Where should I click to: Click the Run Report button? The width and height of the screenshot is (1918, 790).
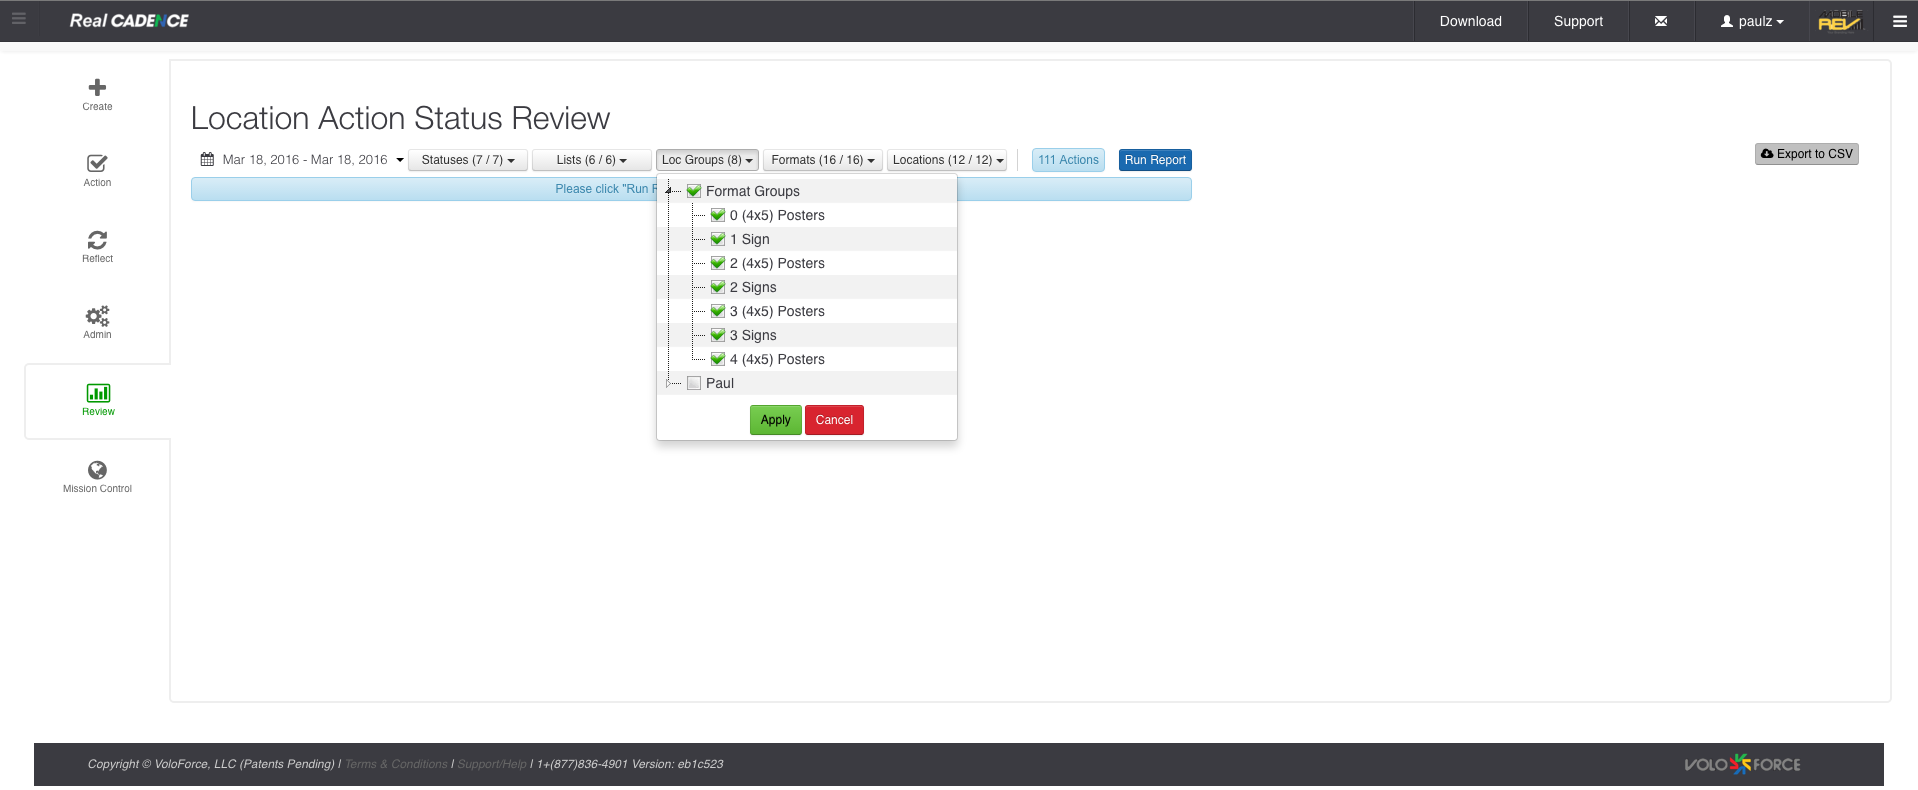(x=1154, y=160)
